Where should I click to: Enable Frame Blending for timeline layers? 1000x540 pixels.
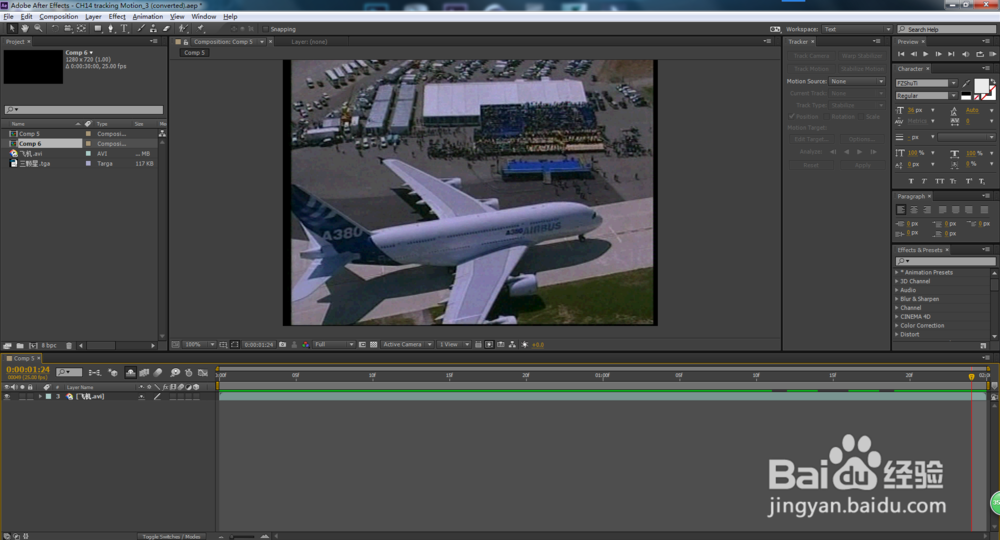pos(144,372)
